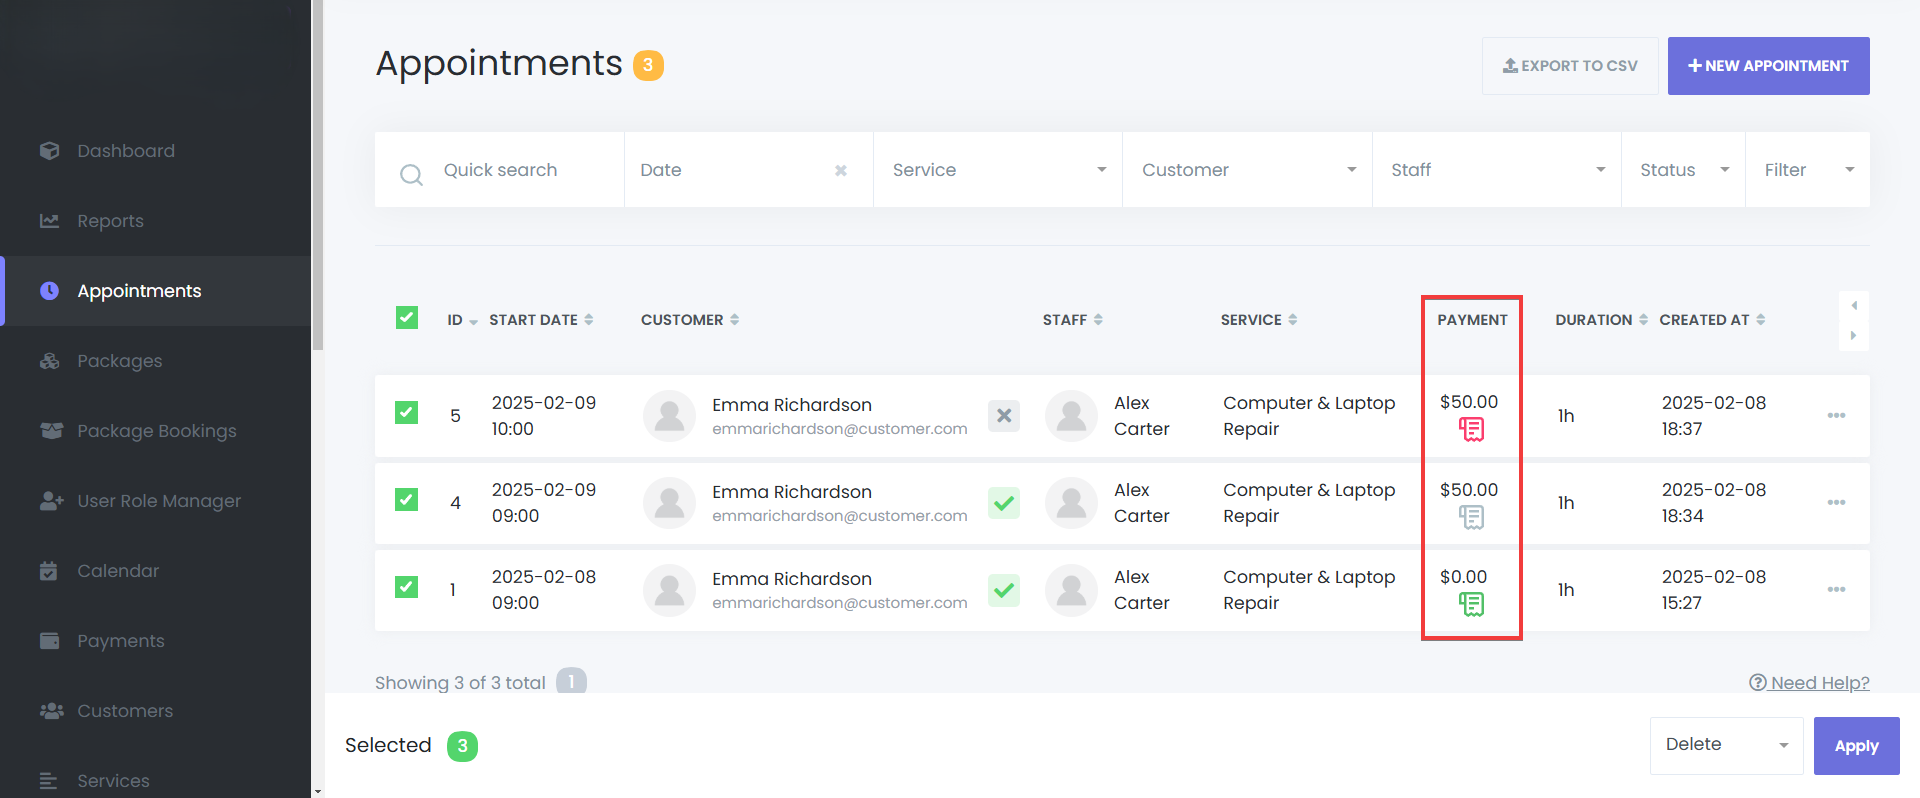Toggle the select-all checkbox in table header
Viewport: 1920px width, 798px height.
pyautogui.click(x=407, y=318)
